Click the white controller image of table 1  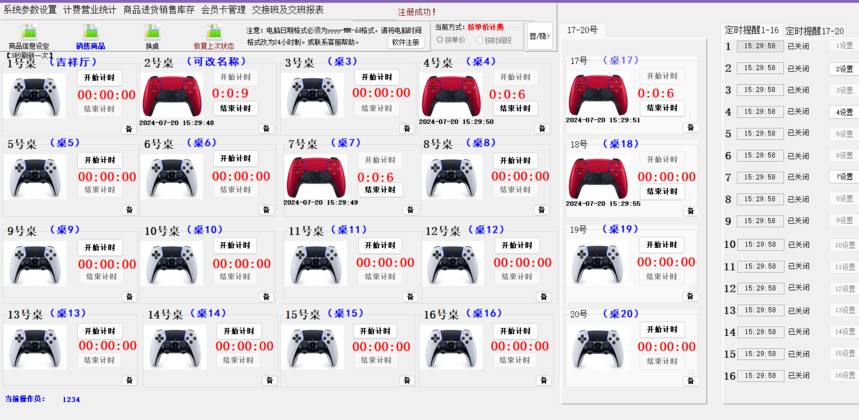point(34,96)
